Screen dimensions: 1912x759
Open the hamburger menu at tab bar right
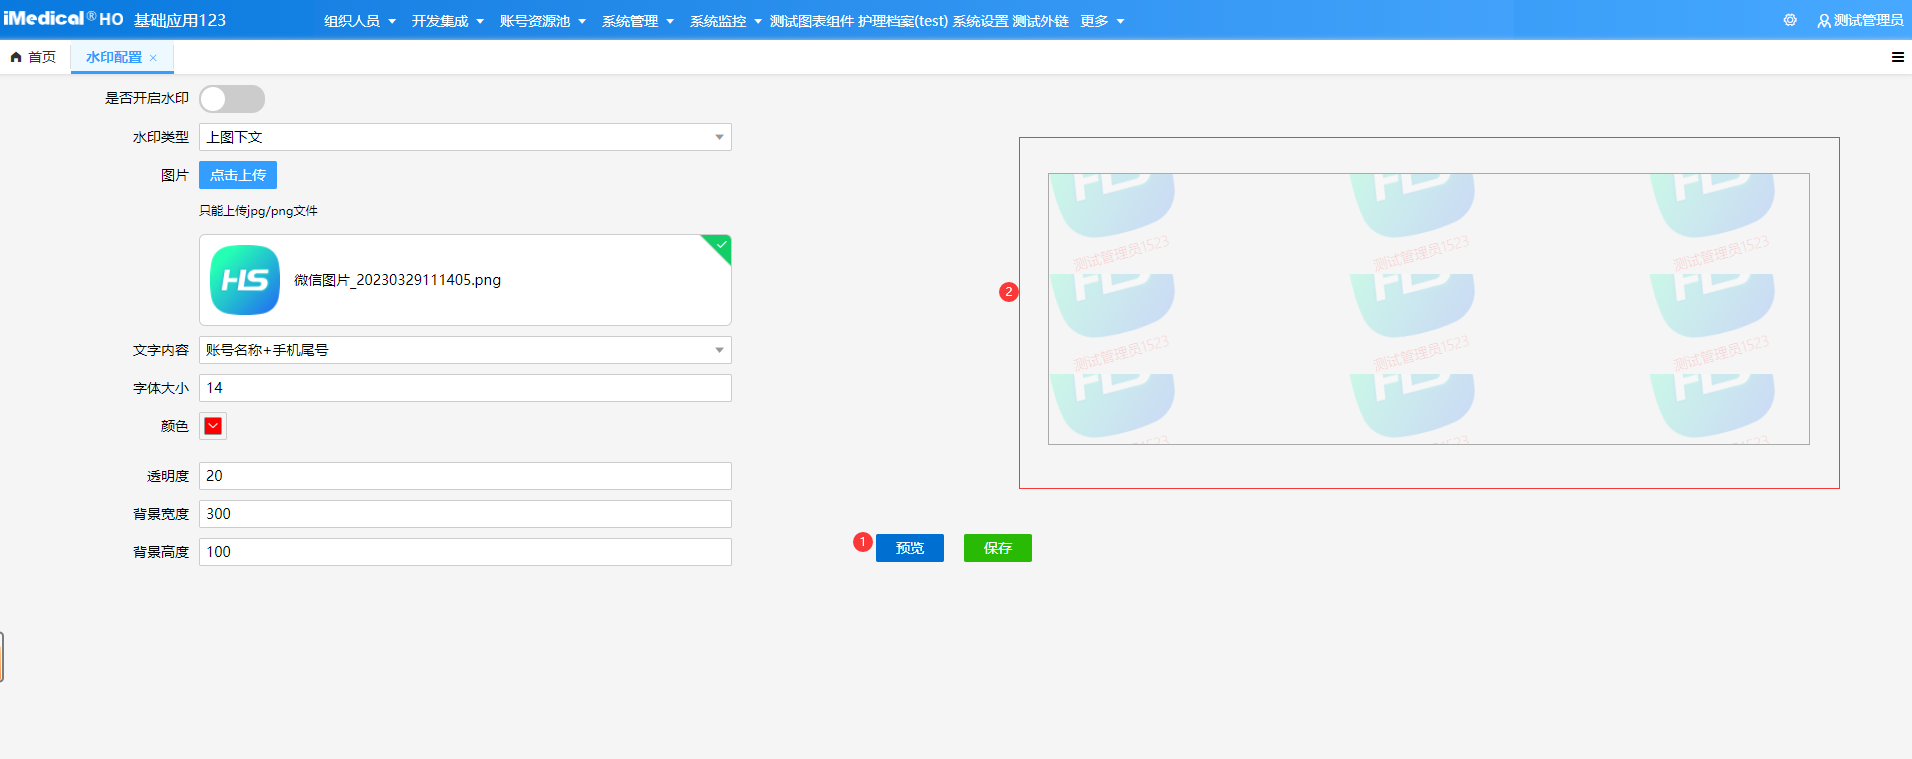(1897, 57)
